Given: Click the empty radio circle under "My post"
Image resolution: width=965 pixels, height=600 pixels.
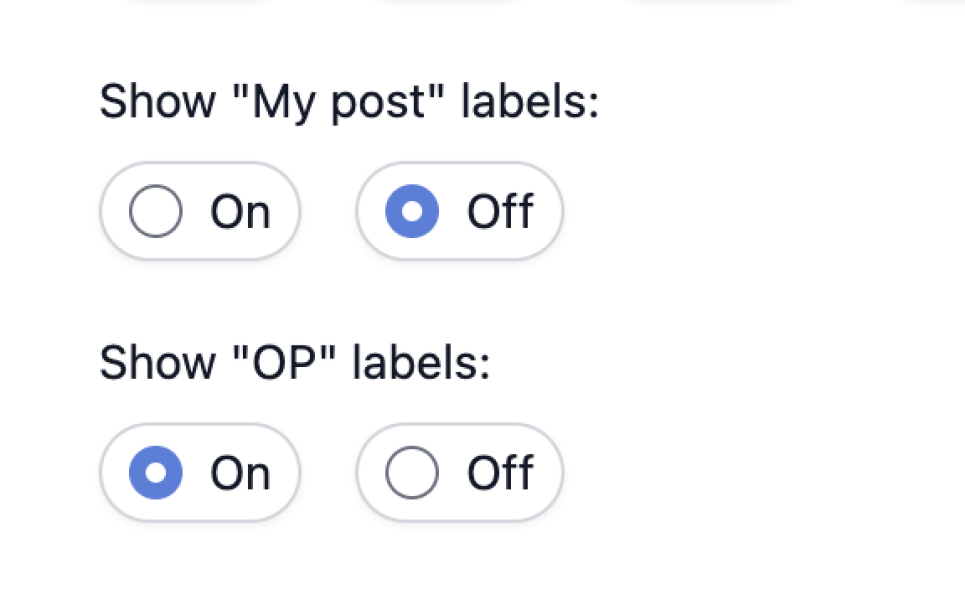Looking at the screenshot, I should coord(156,212).
